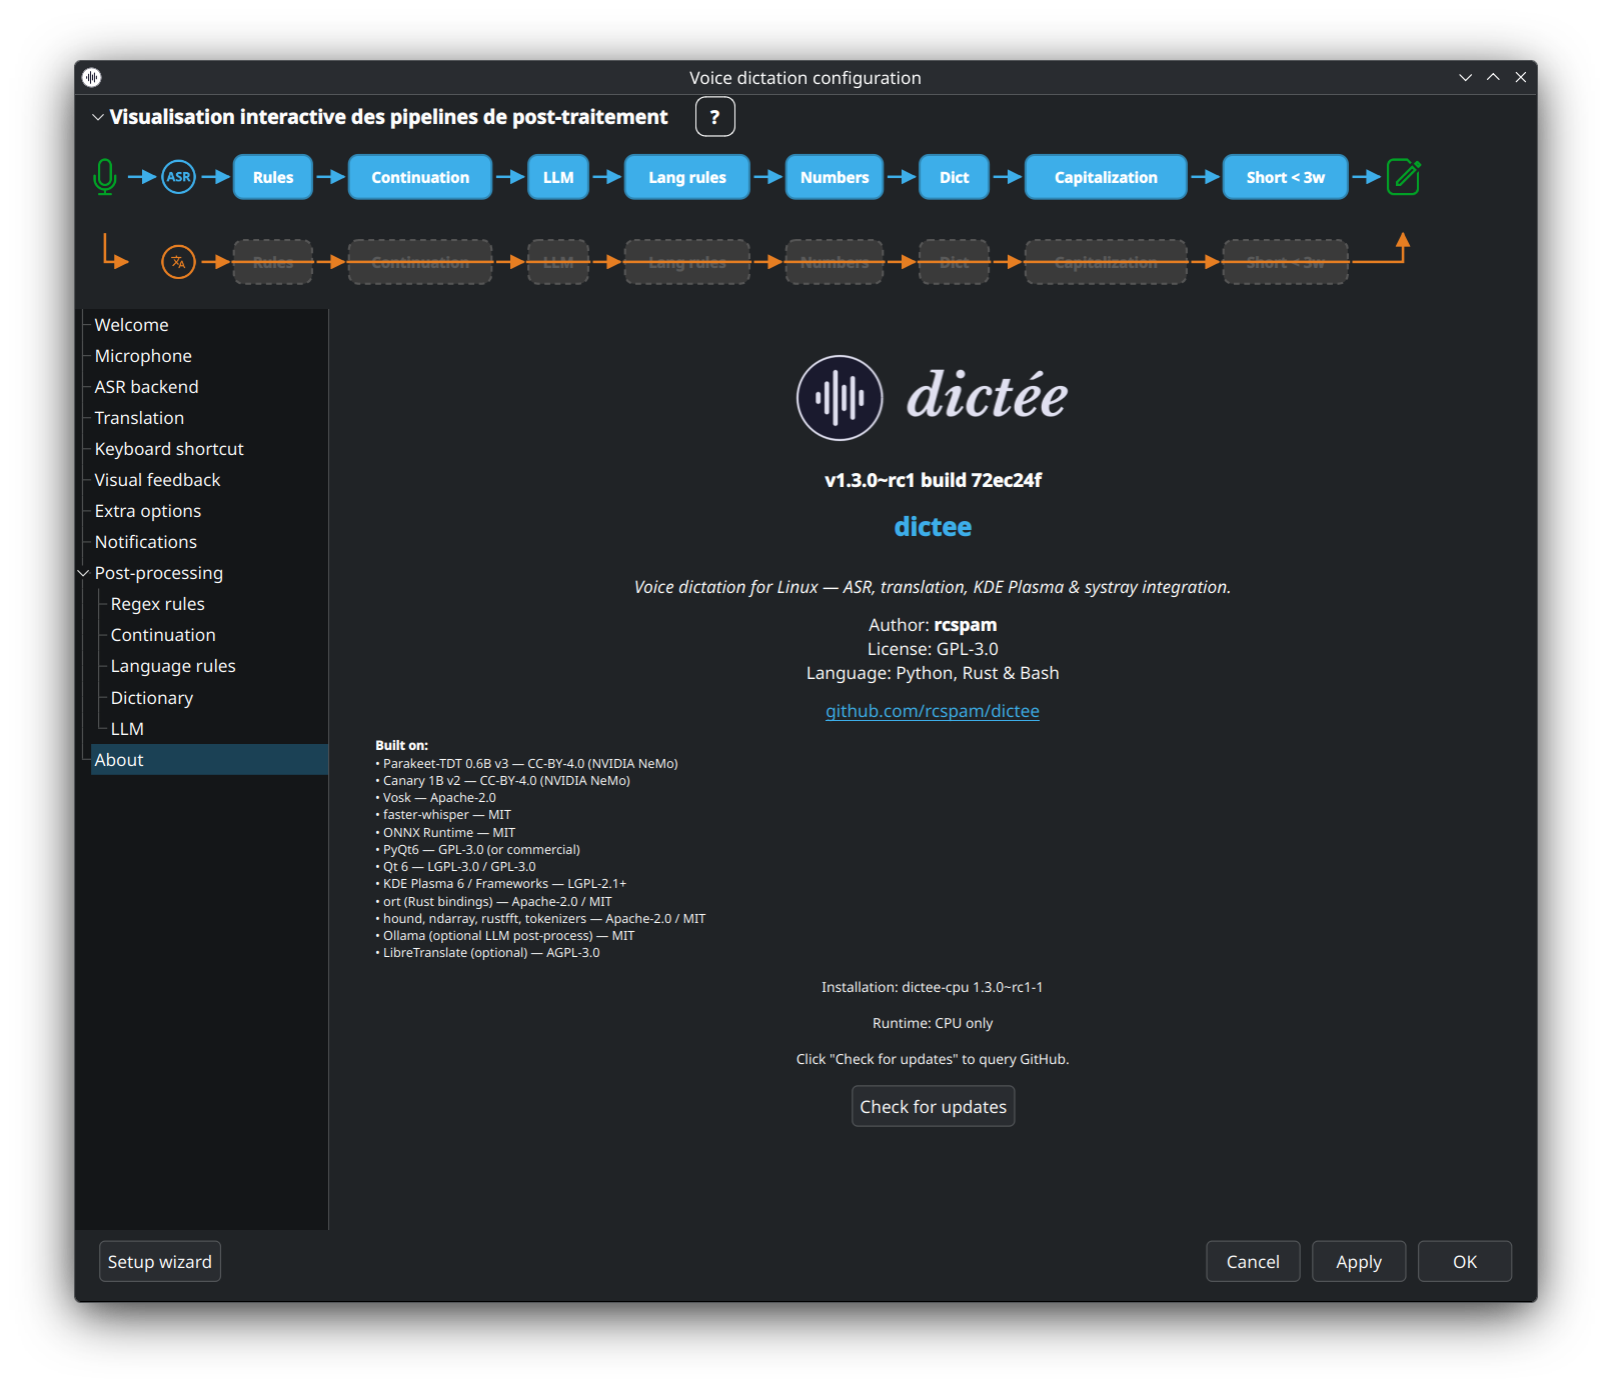Toggle the blue Numbers pipeline step

pyautogui.click(x=835, y=177)
